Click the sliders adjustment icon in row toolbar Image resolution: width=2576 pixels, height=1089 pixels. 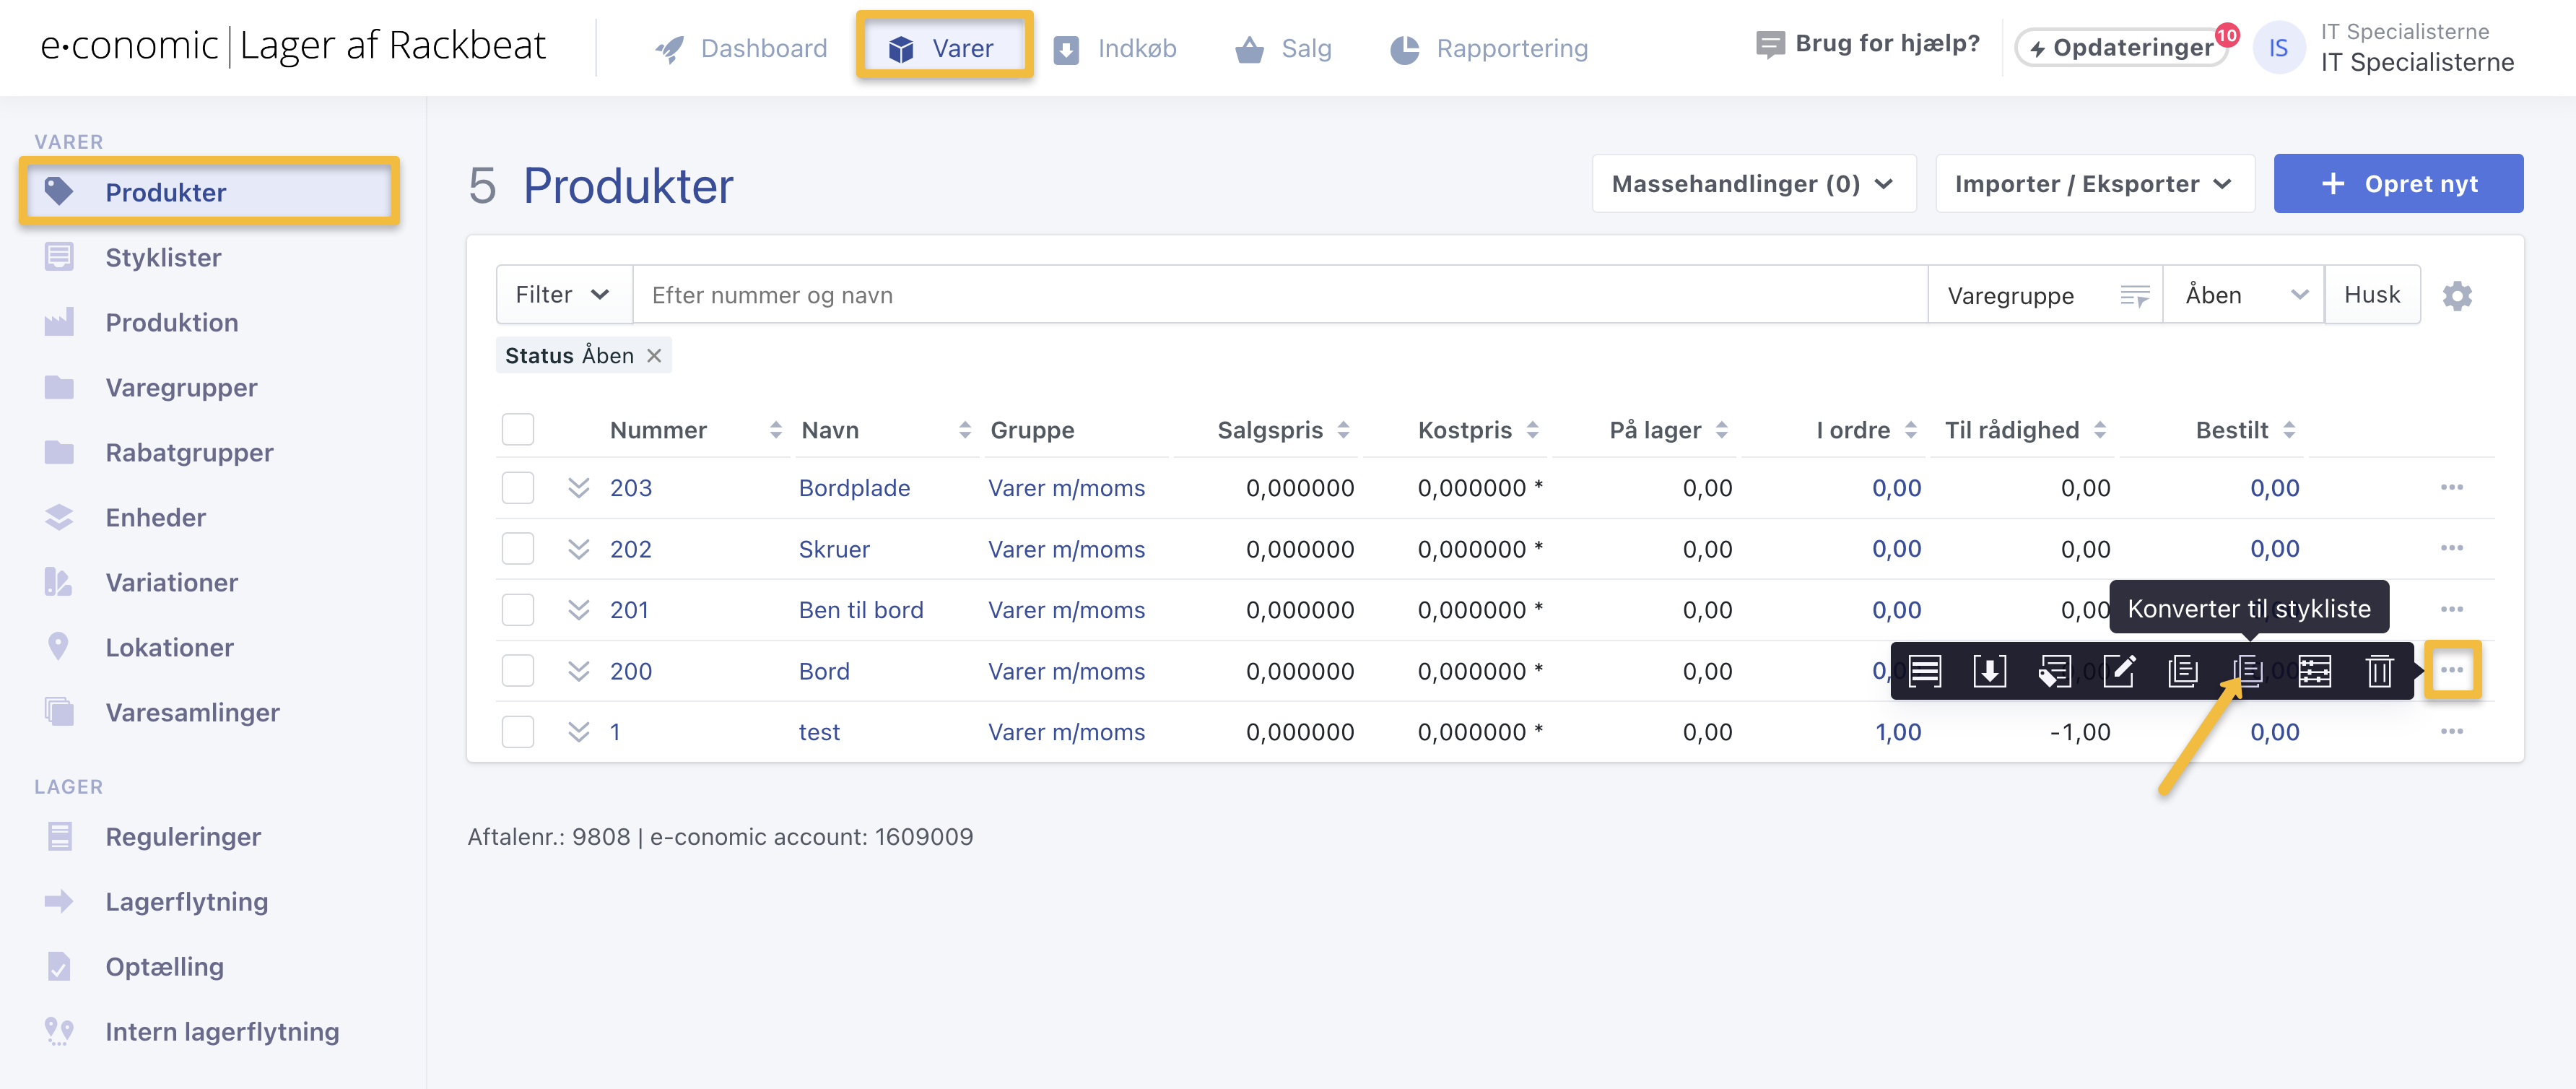(2314, 671)
